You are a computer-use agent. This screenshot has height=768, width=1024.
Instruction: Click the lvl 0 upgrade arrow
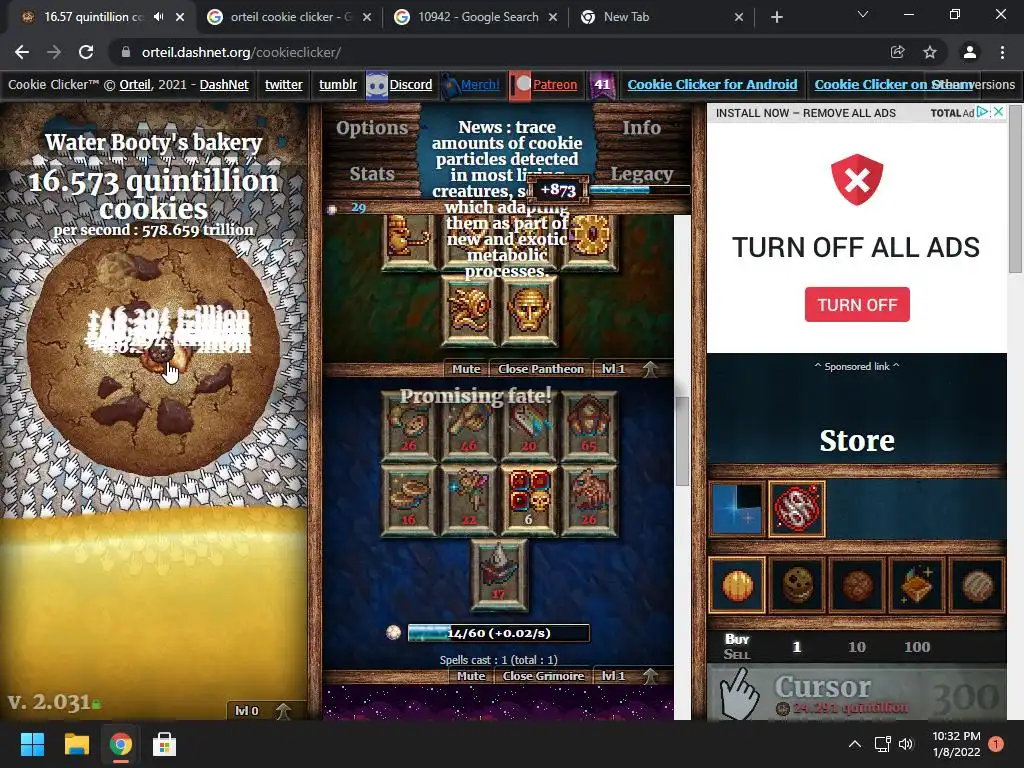[x=283, y=711]
